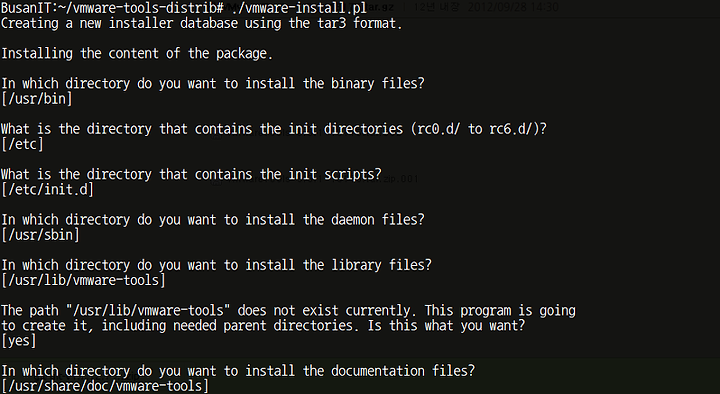Click the [/etc/init.d] default answer
Image resolution: width=720 pixels, height=394 pixels.
pos(47,190)
